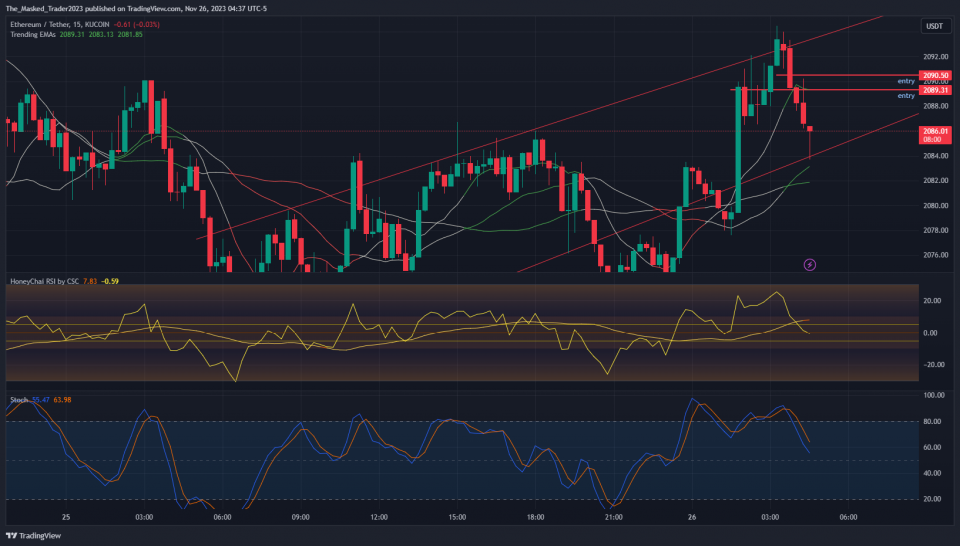The height and width of the screenshot is (546, 960).
Task: Click the 12:00 label on the time axis
Action: (x=378, y=517)
